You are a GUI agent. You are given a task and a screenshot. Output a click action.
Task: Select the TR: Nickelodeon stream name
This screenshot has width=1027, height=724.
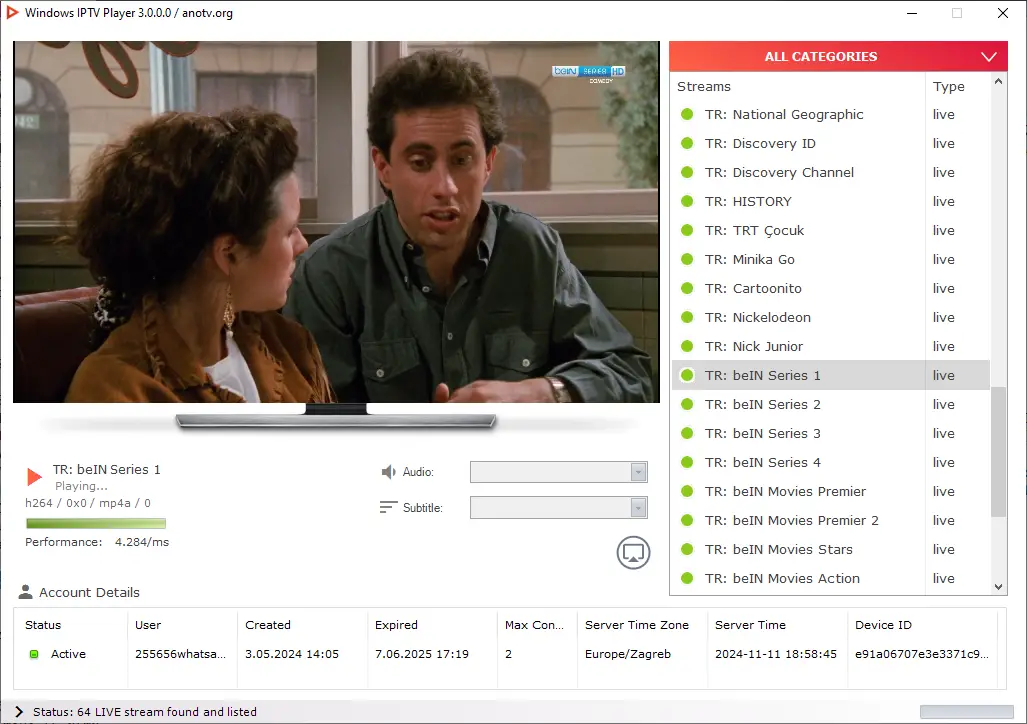(x=758, y=317)
